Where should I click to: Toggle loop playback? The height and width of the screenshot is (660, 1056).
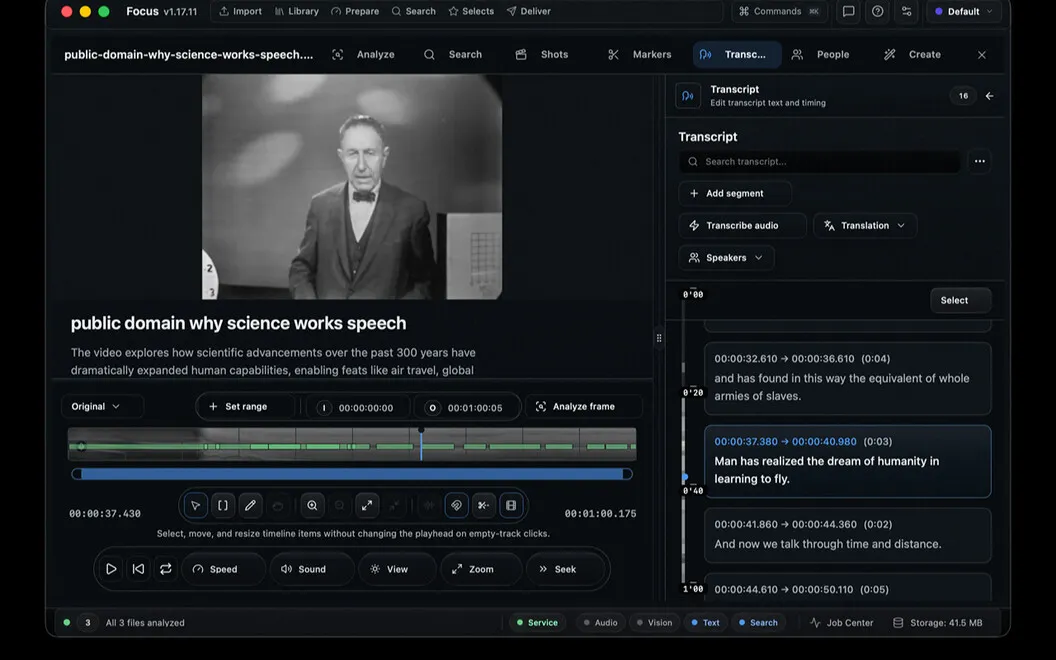pyautogui.click(x=166, y=569)
